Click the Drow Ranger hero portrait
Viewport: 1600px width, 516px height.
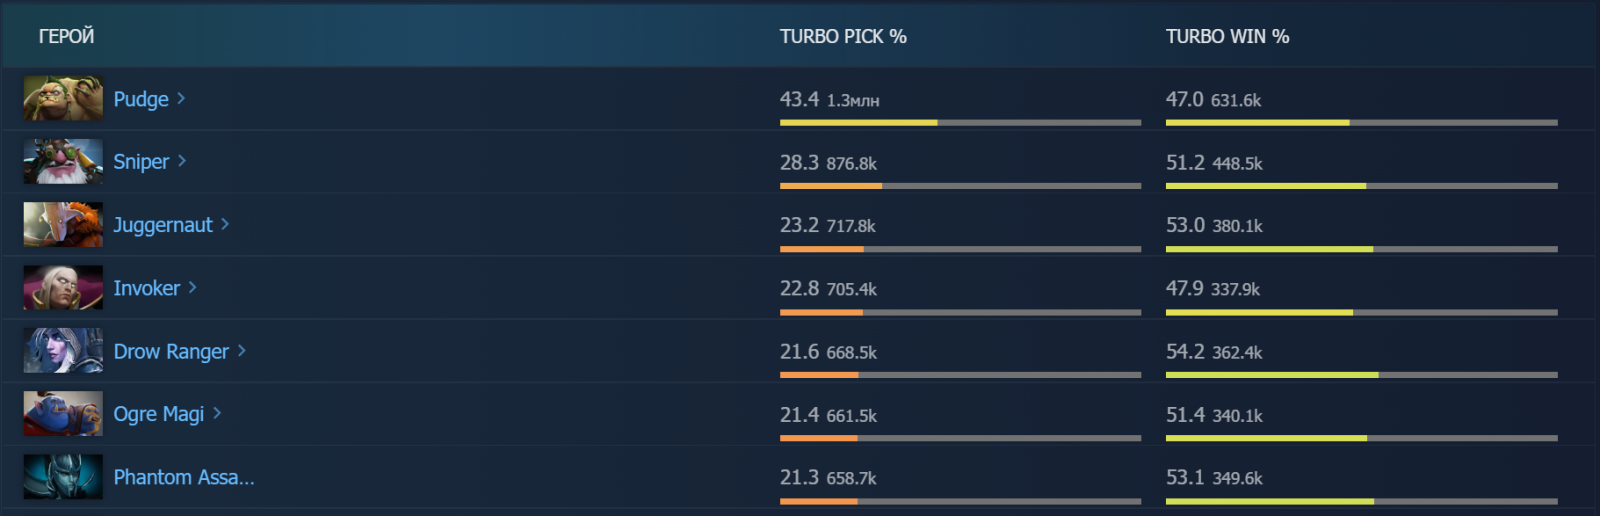coord(63,350)
